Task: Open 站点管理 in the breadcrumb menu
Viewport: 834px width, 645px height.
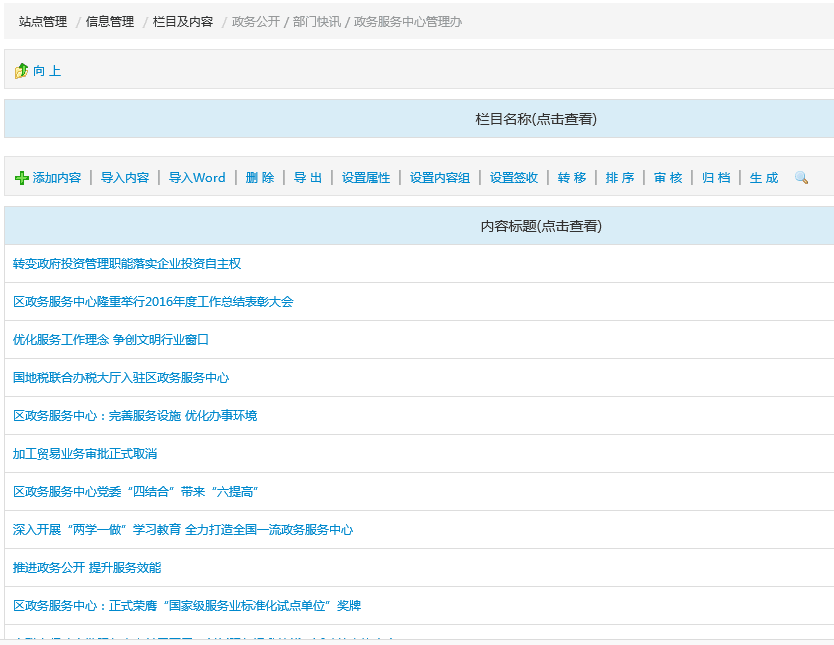Action: 43,21
